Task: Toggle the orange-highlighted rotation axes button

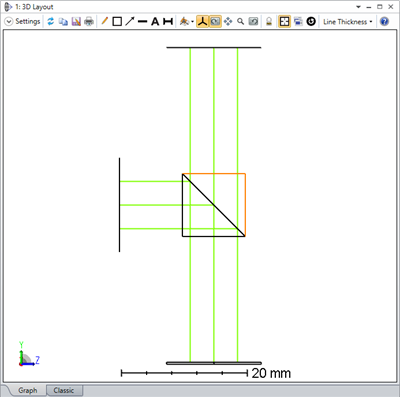Action: (x=202, y=22)
